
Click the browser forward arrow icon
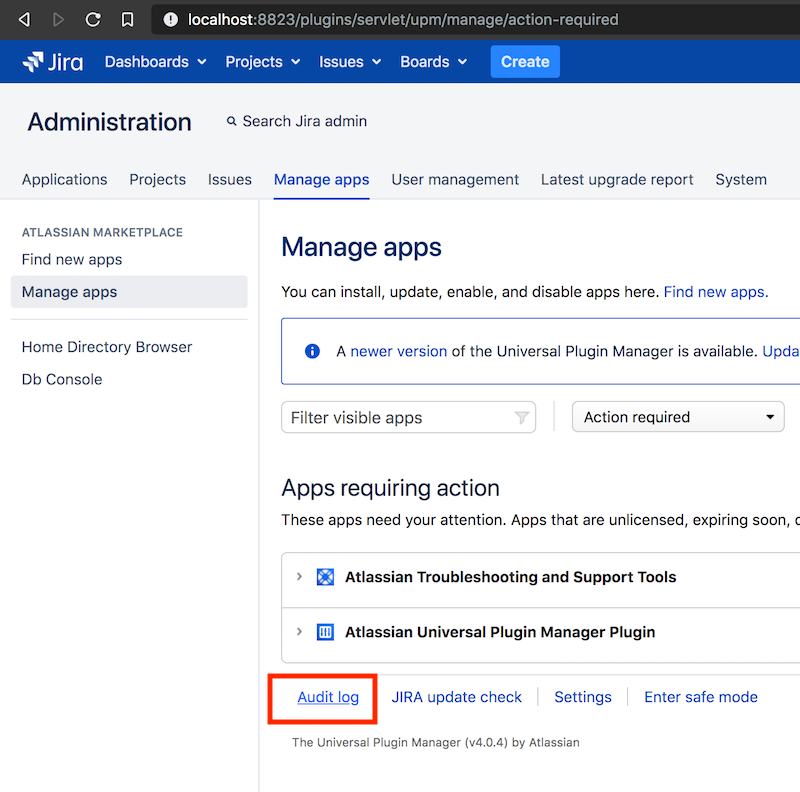tap(58, 19)
